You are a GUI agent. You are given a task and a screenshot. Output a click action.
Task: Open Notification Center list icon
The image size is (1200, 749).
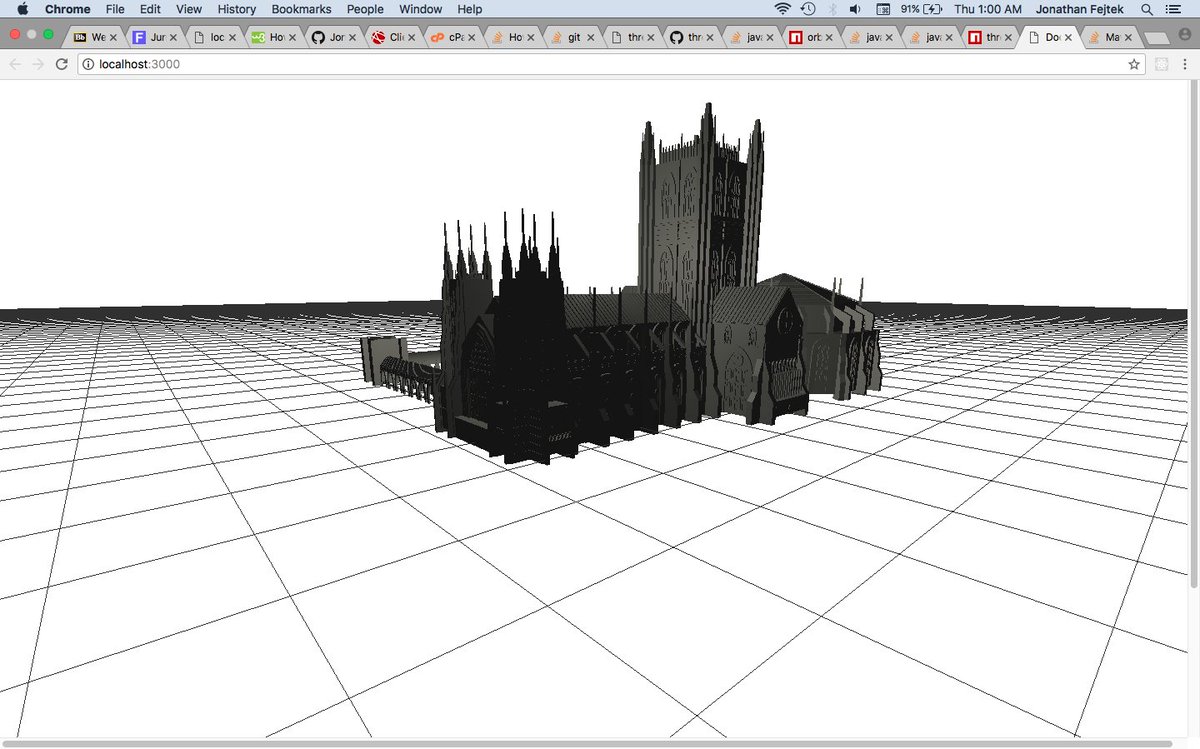point(1173,9)
